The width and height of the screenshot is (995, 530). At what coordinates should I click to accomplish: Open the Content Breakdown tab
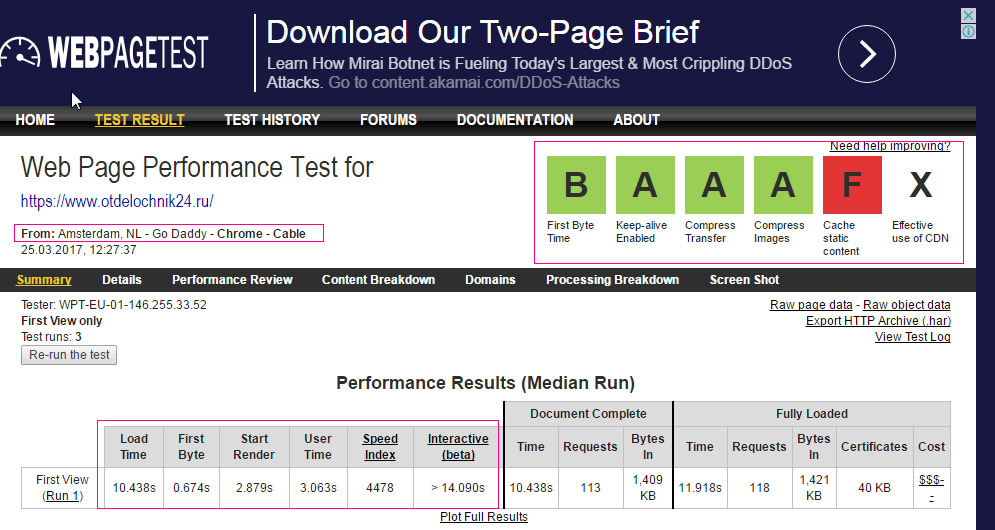tap(378, 280)
